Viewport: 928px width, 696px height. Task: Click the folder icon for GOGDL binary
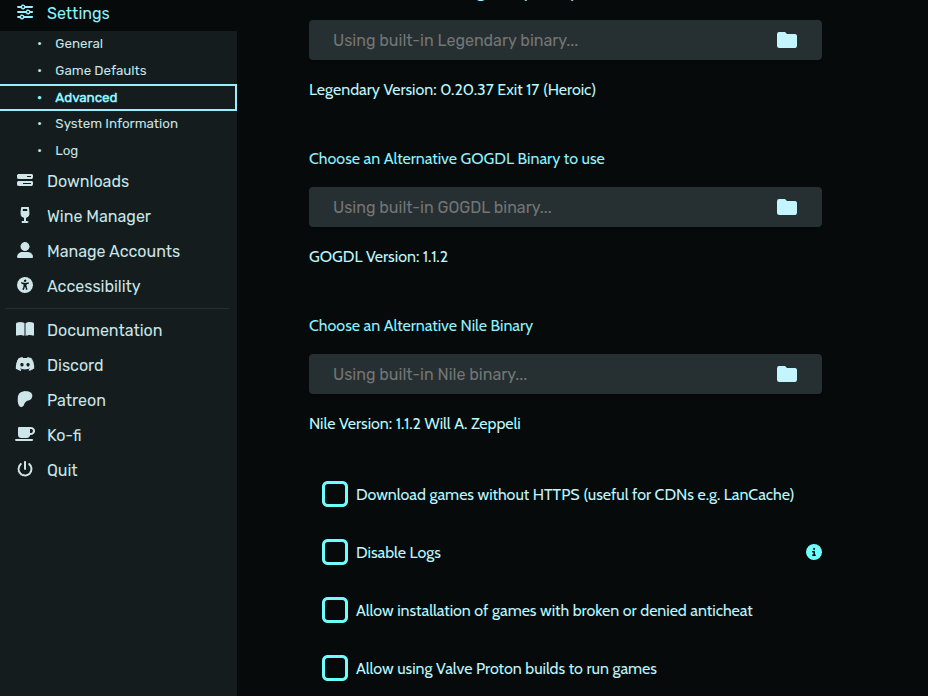coord(787,207)
